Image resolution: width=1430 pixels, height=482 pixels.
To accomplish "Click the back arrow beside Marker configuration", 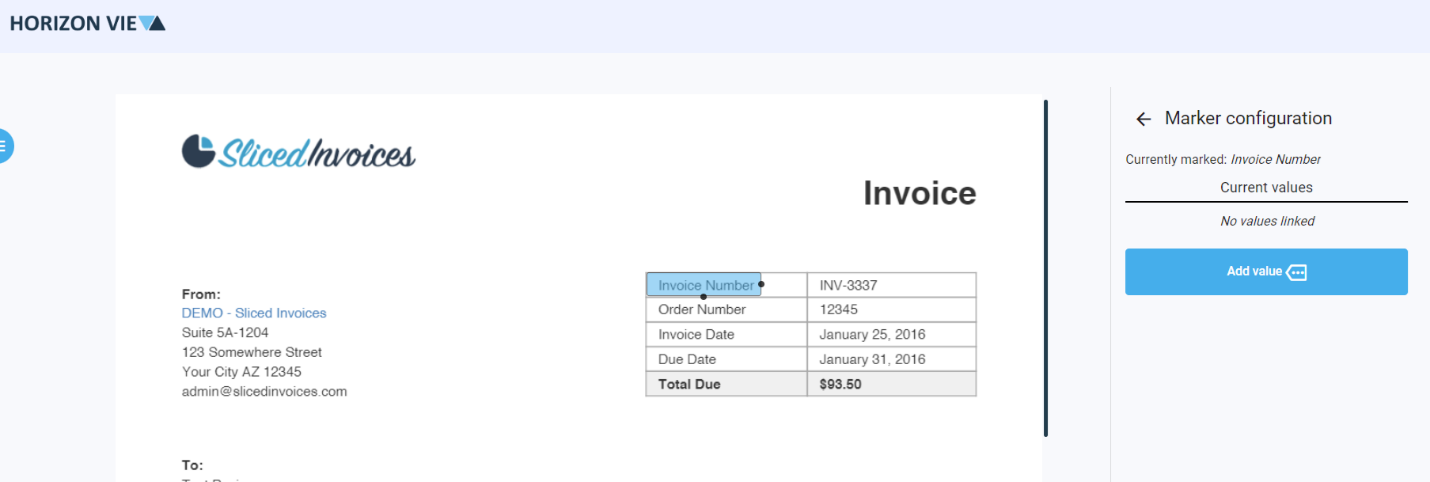I will tap(1143, 119).
